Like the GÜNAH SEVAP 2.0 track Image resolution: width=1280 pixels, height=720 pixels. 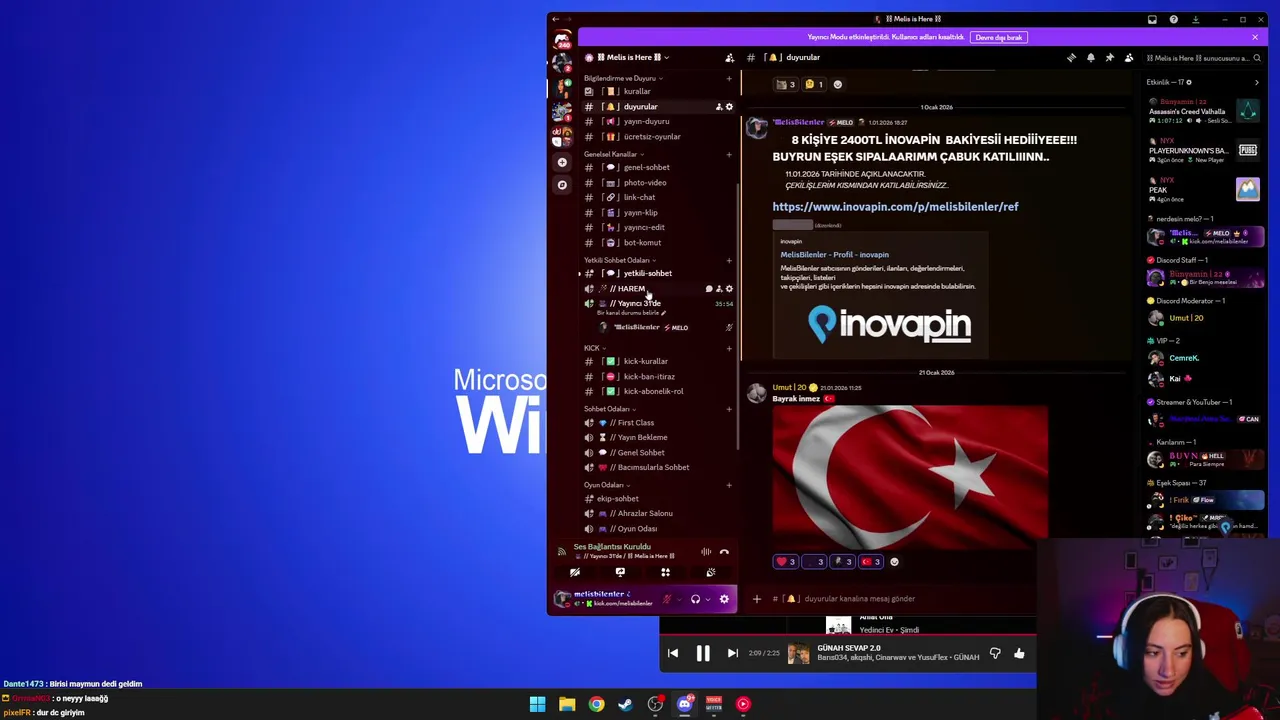[1019, 653]
